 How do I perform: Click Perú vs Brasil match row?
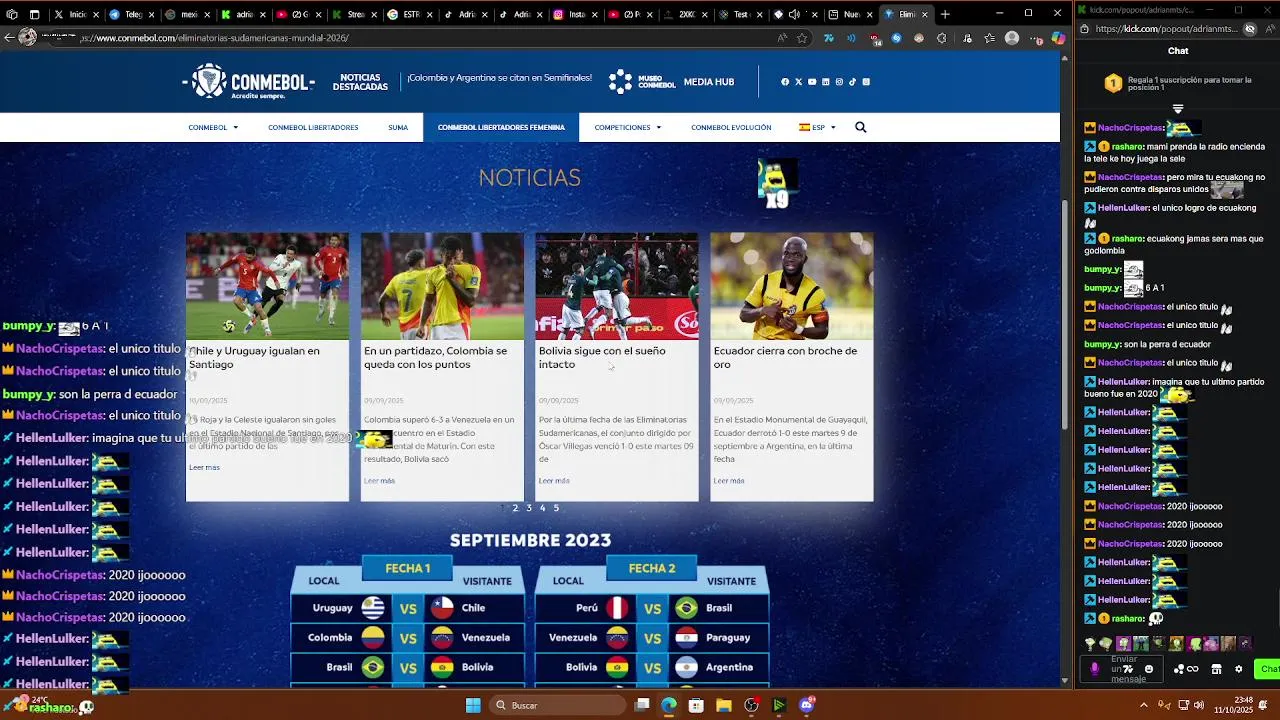[652, 608]
